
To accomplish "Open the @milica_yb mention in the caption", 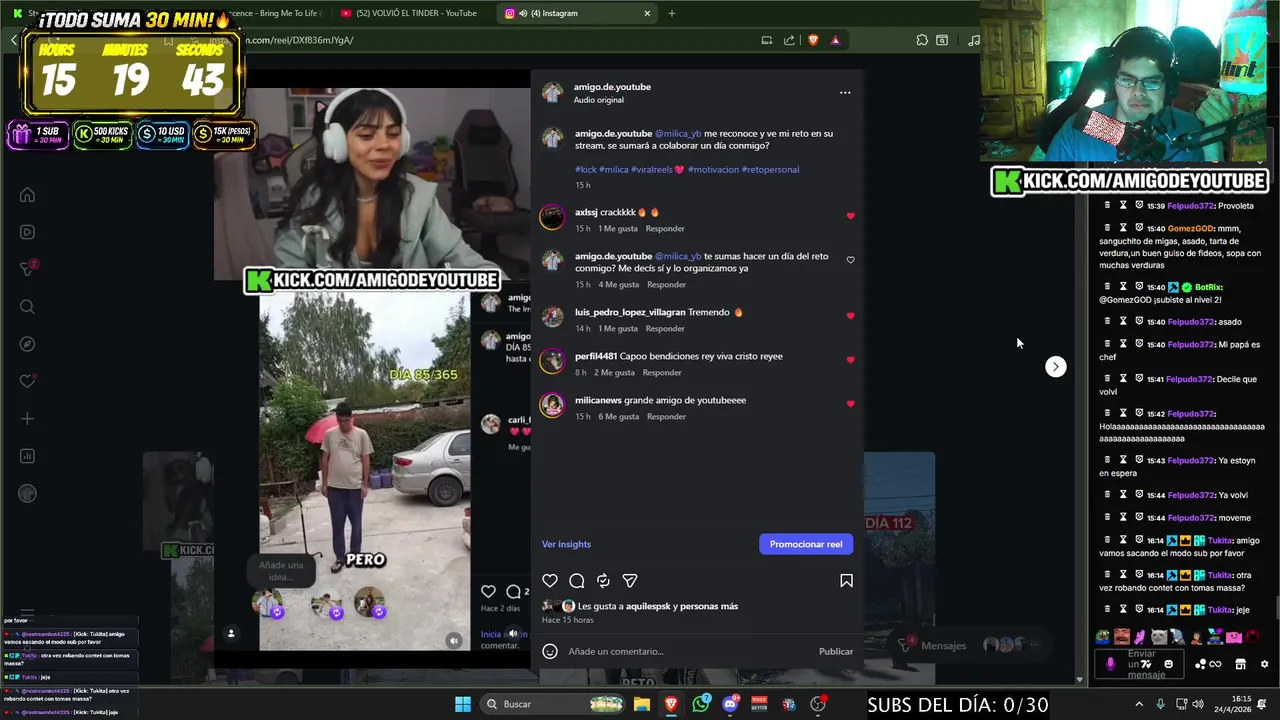I will click(x=678, y=133).
